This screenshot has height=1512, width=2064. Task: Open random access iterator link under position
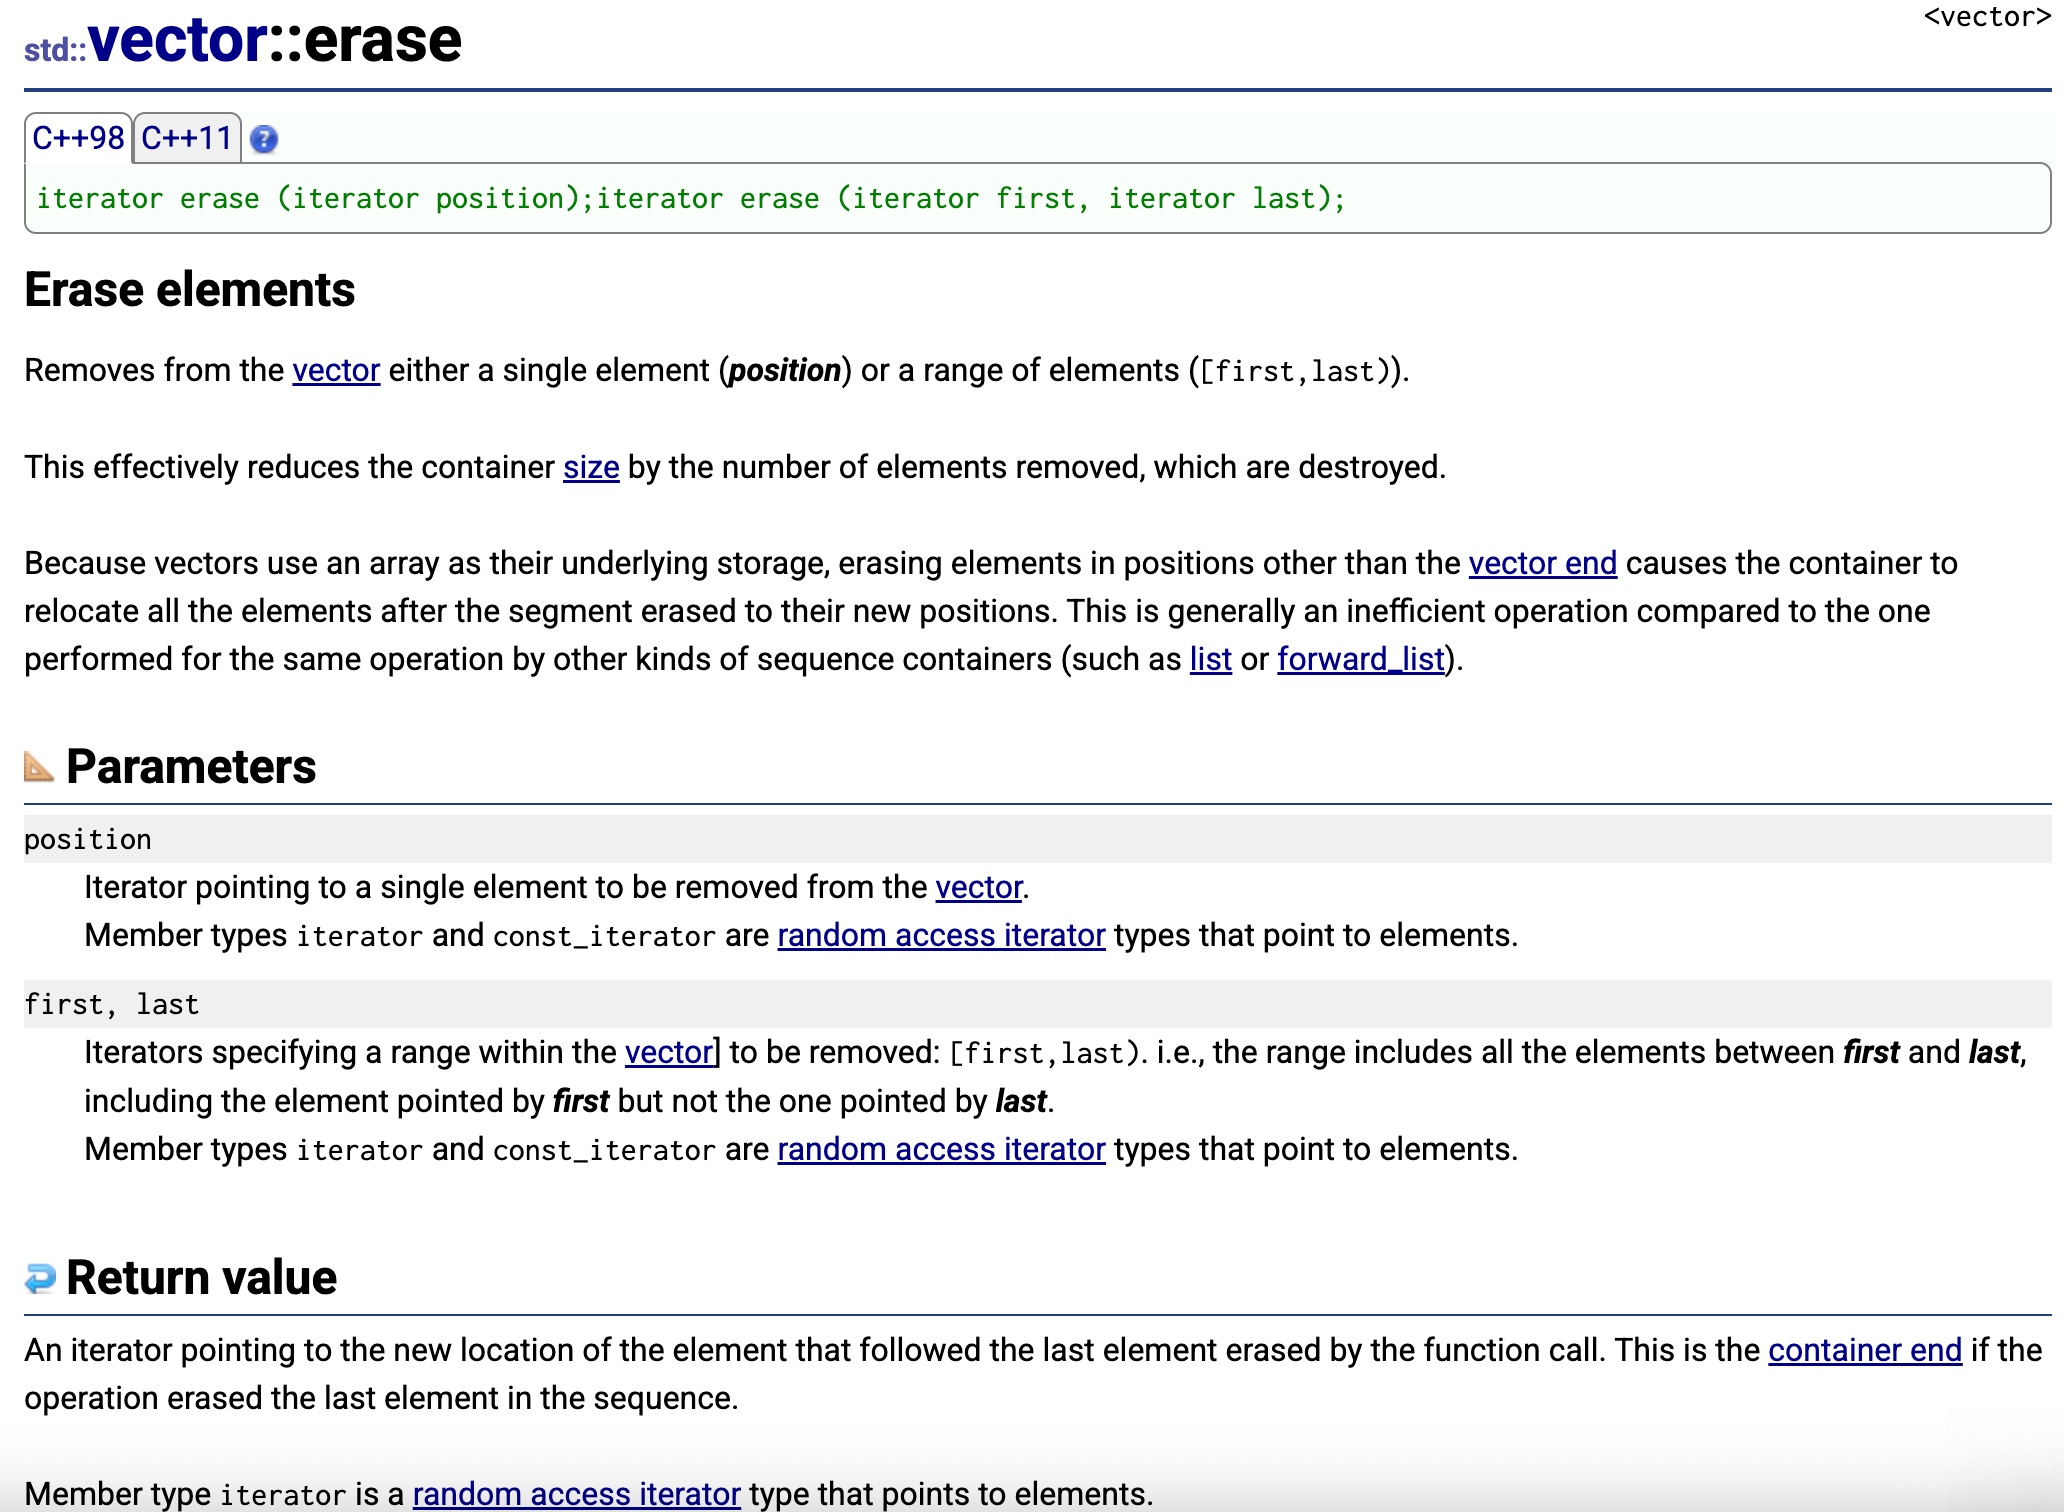pos(941,936)
